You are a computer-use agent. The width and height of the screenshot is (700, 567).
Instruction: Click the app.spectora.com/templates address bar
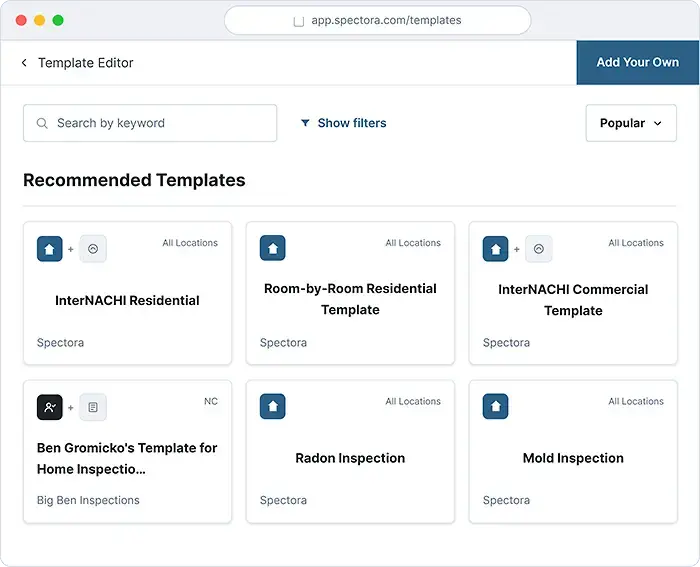point(378,21)
